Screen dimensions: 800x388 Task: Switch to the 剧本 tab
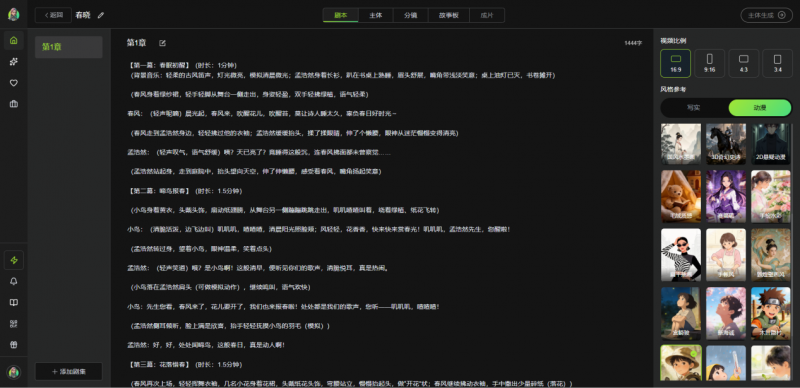point(340,15)
